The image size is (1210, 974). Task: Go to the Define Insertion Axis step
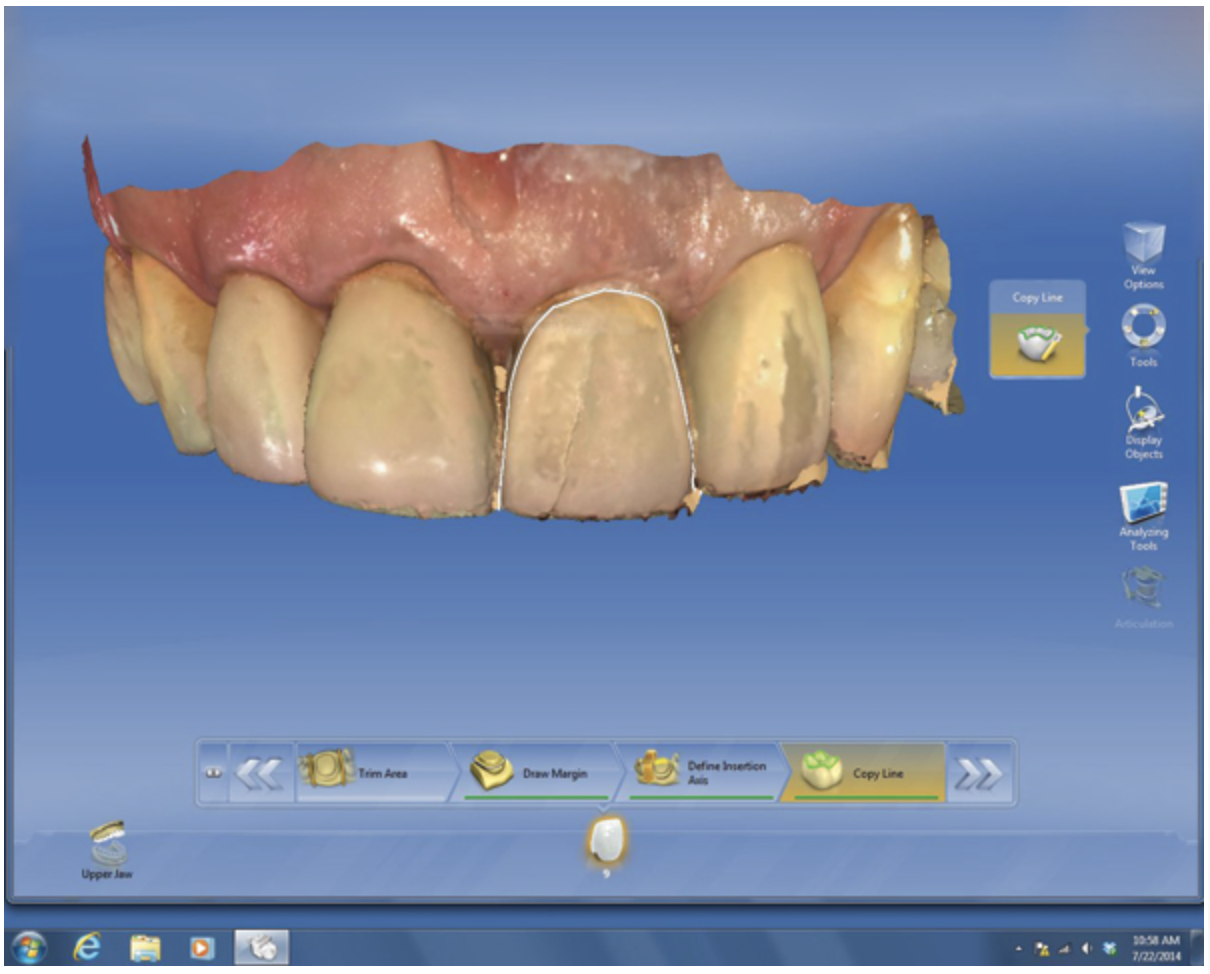(701, 773)
